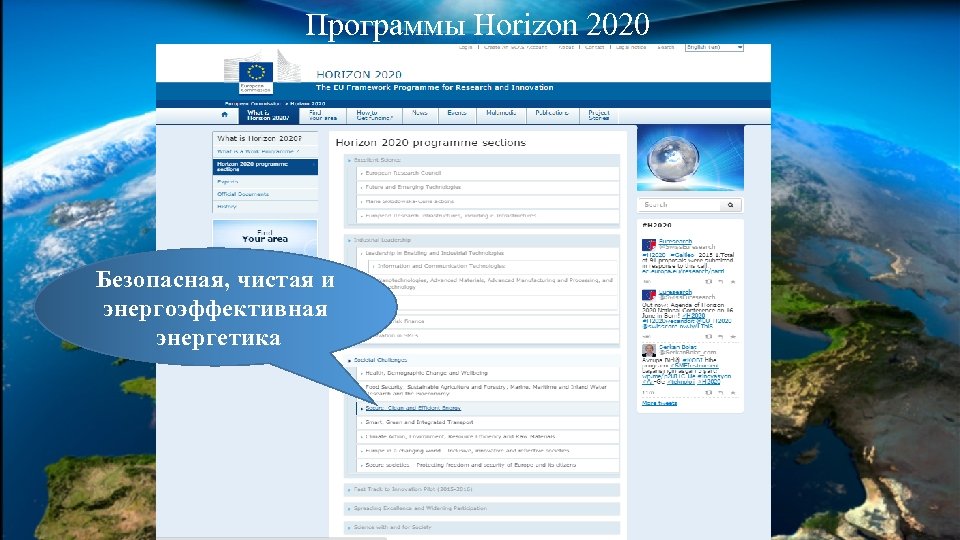Click the Home icon in navigation bar
This screenshot has width=960, height=540.
[x=225, y=114]
